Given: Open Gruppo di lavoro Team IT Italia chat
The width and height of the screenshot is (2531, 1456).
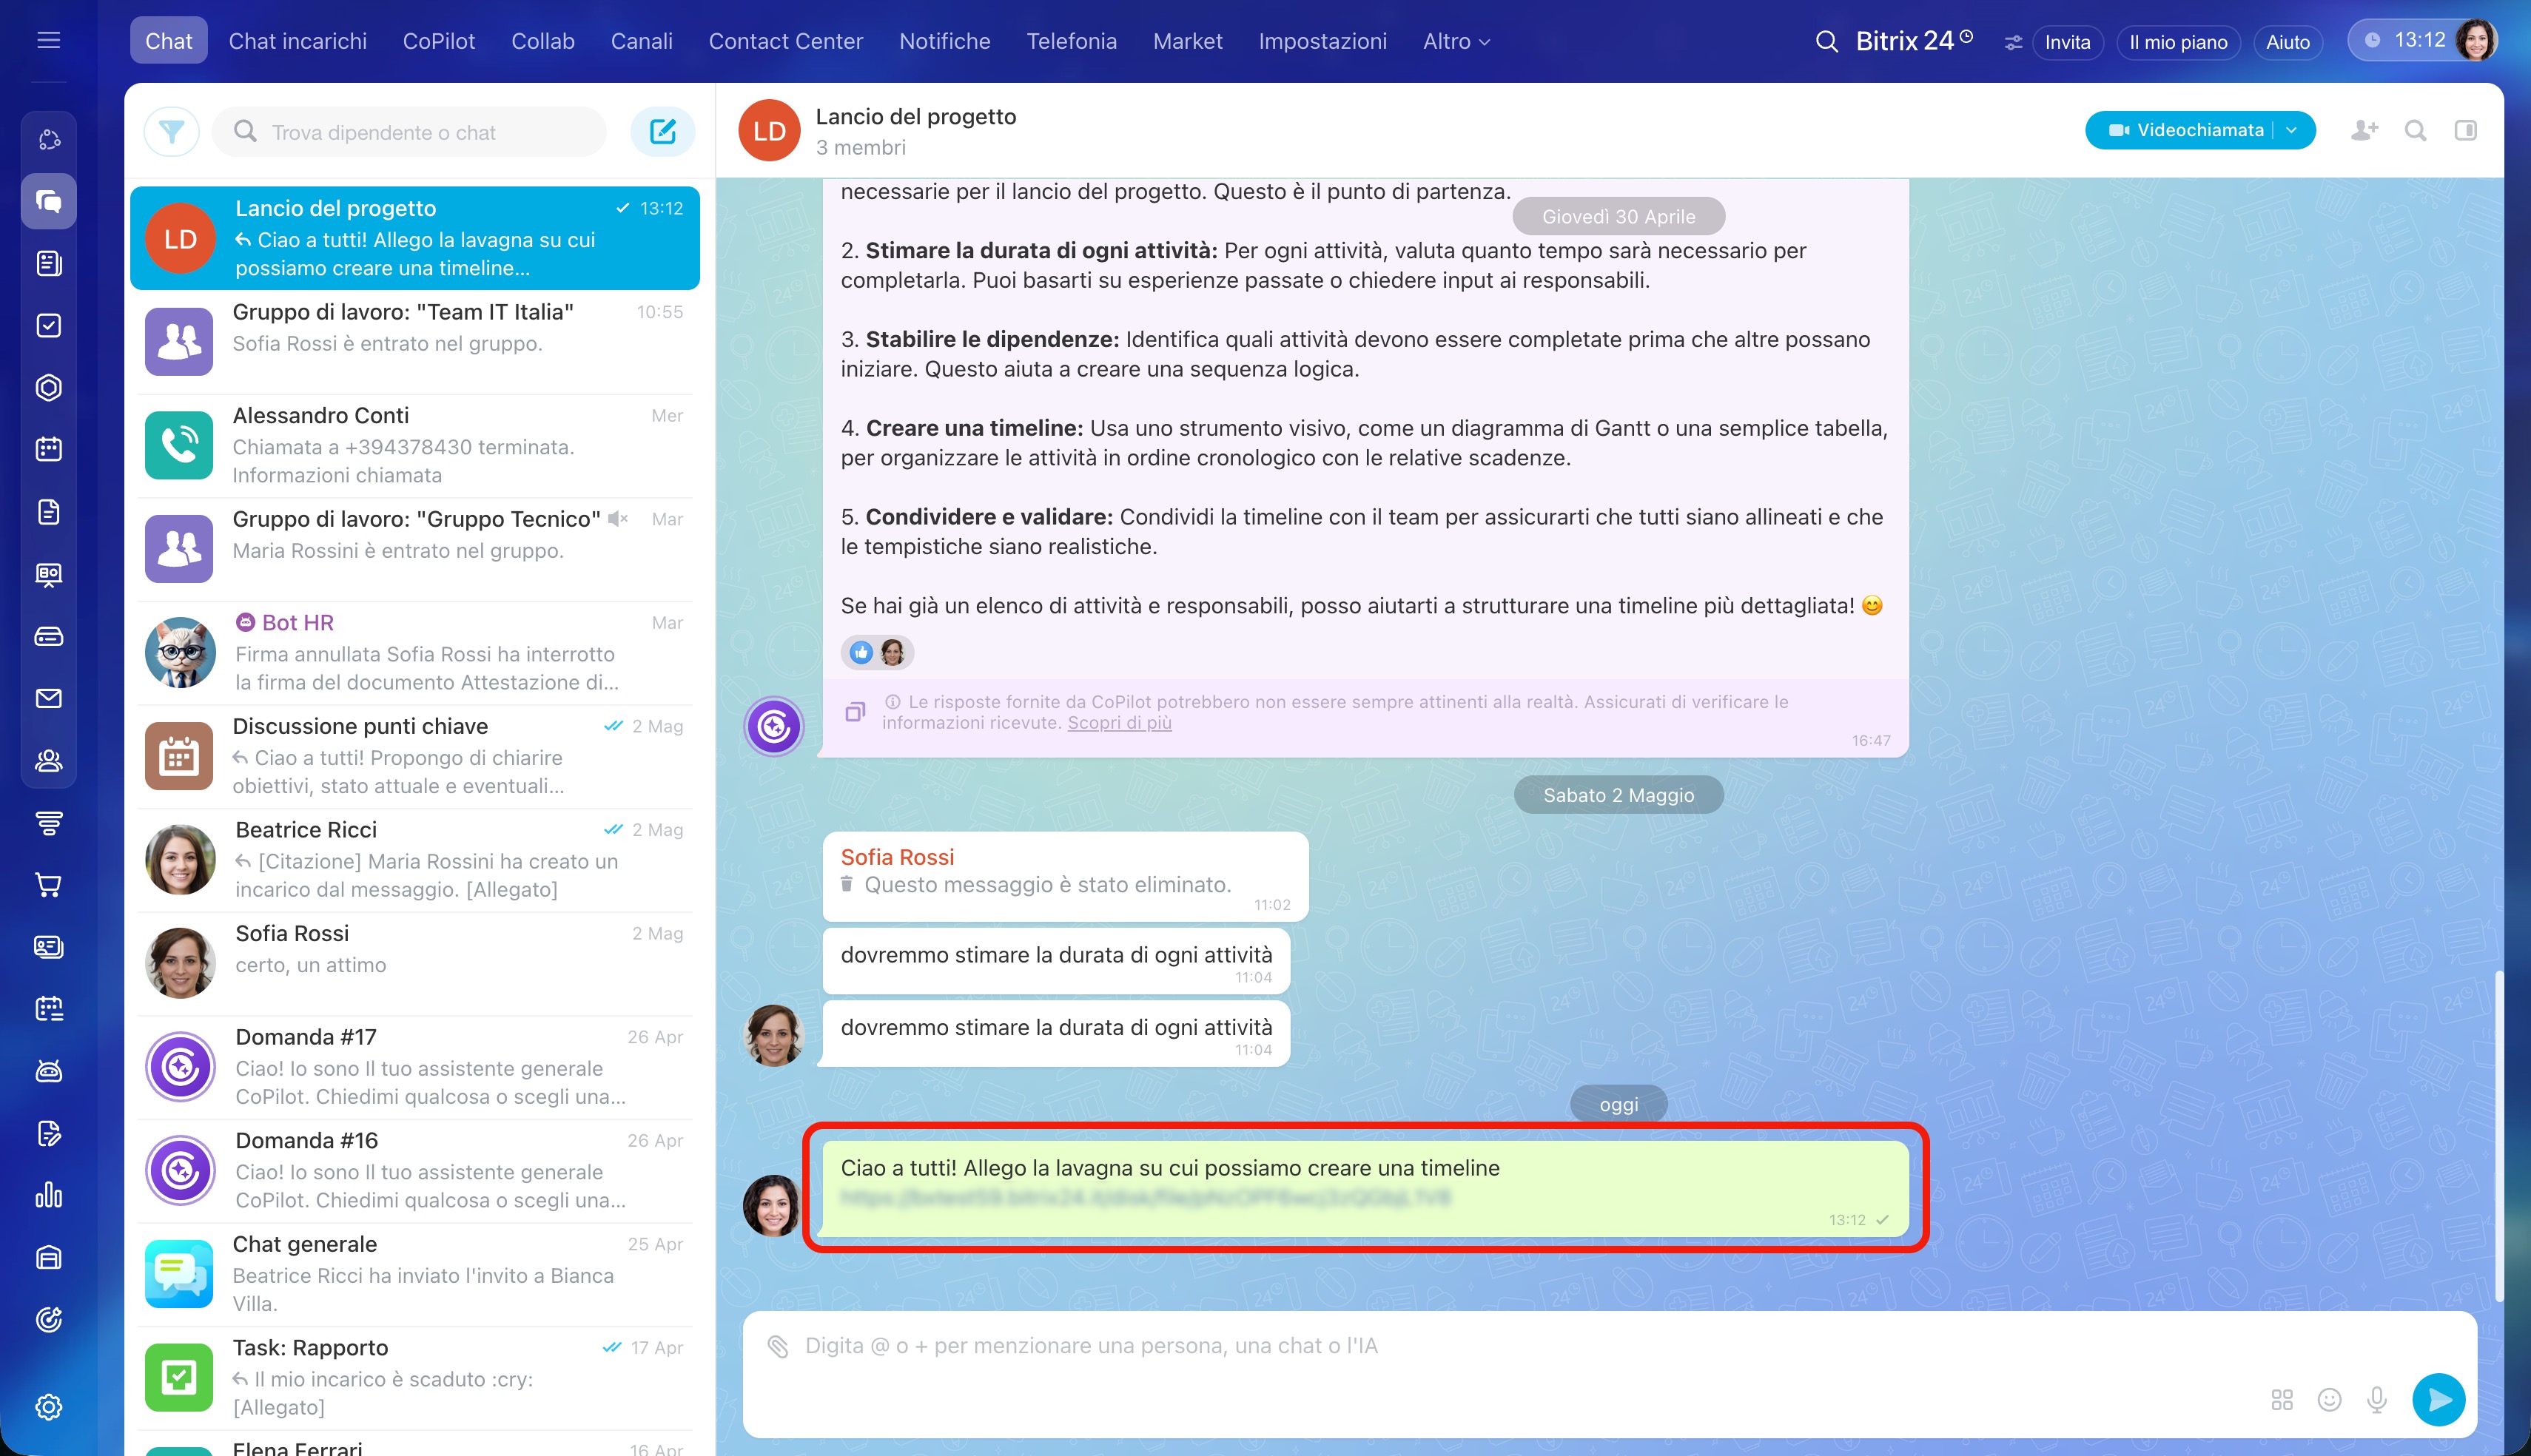Looking at the screenshot, I should [x=415, y=341].
